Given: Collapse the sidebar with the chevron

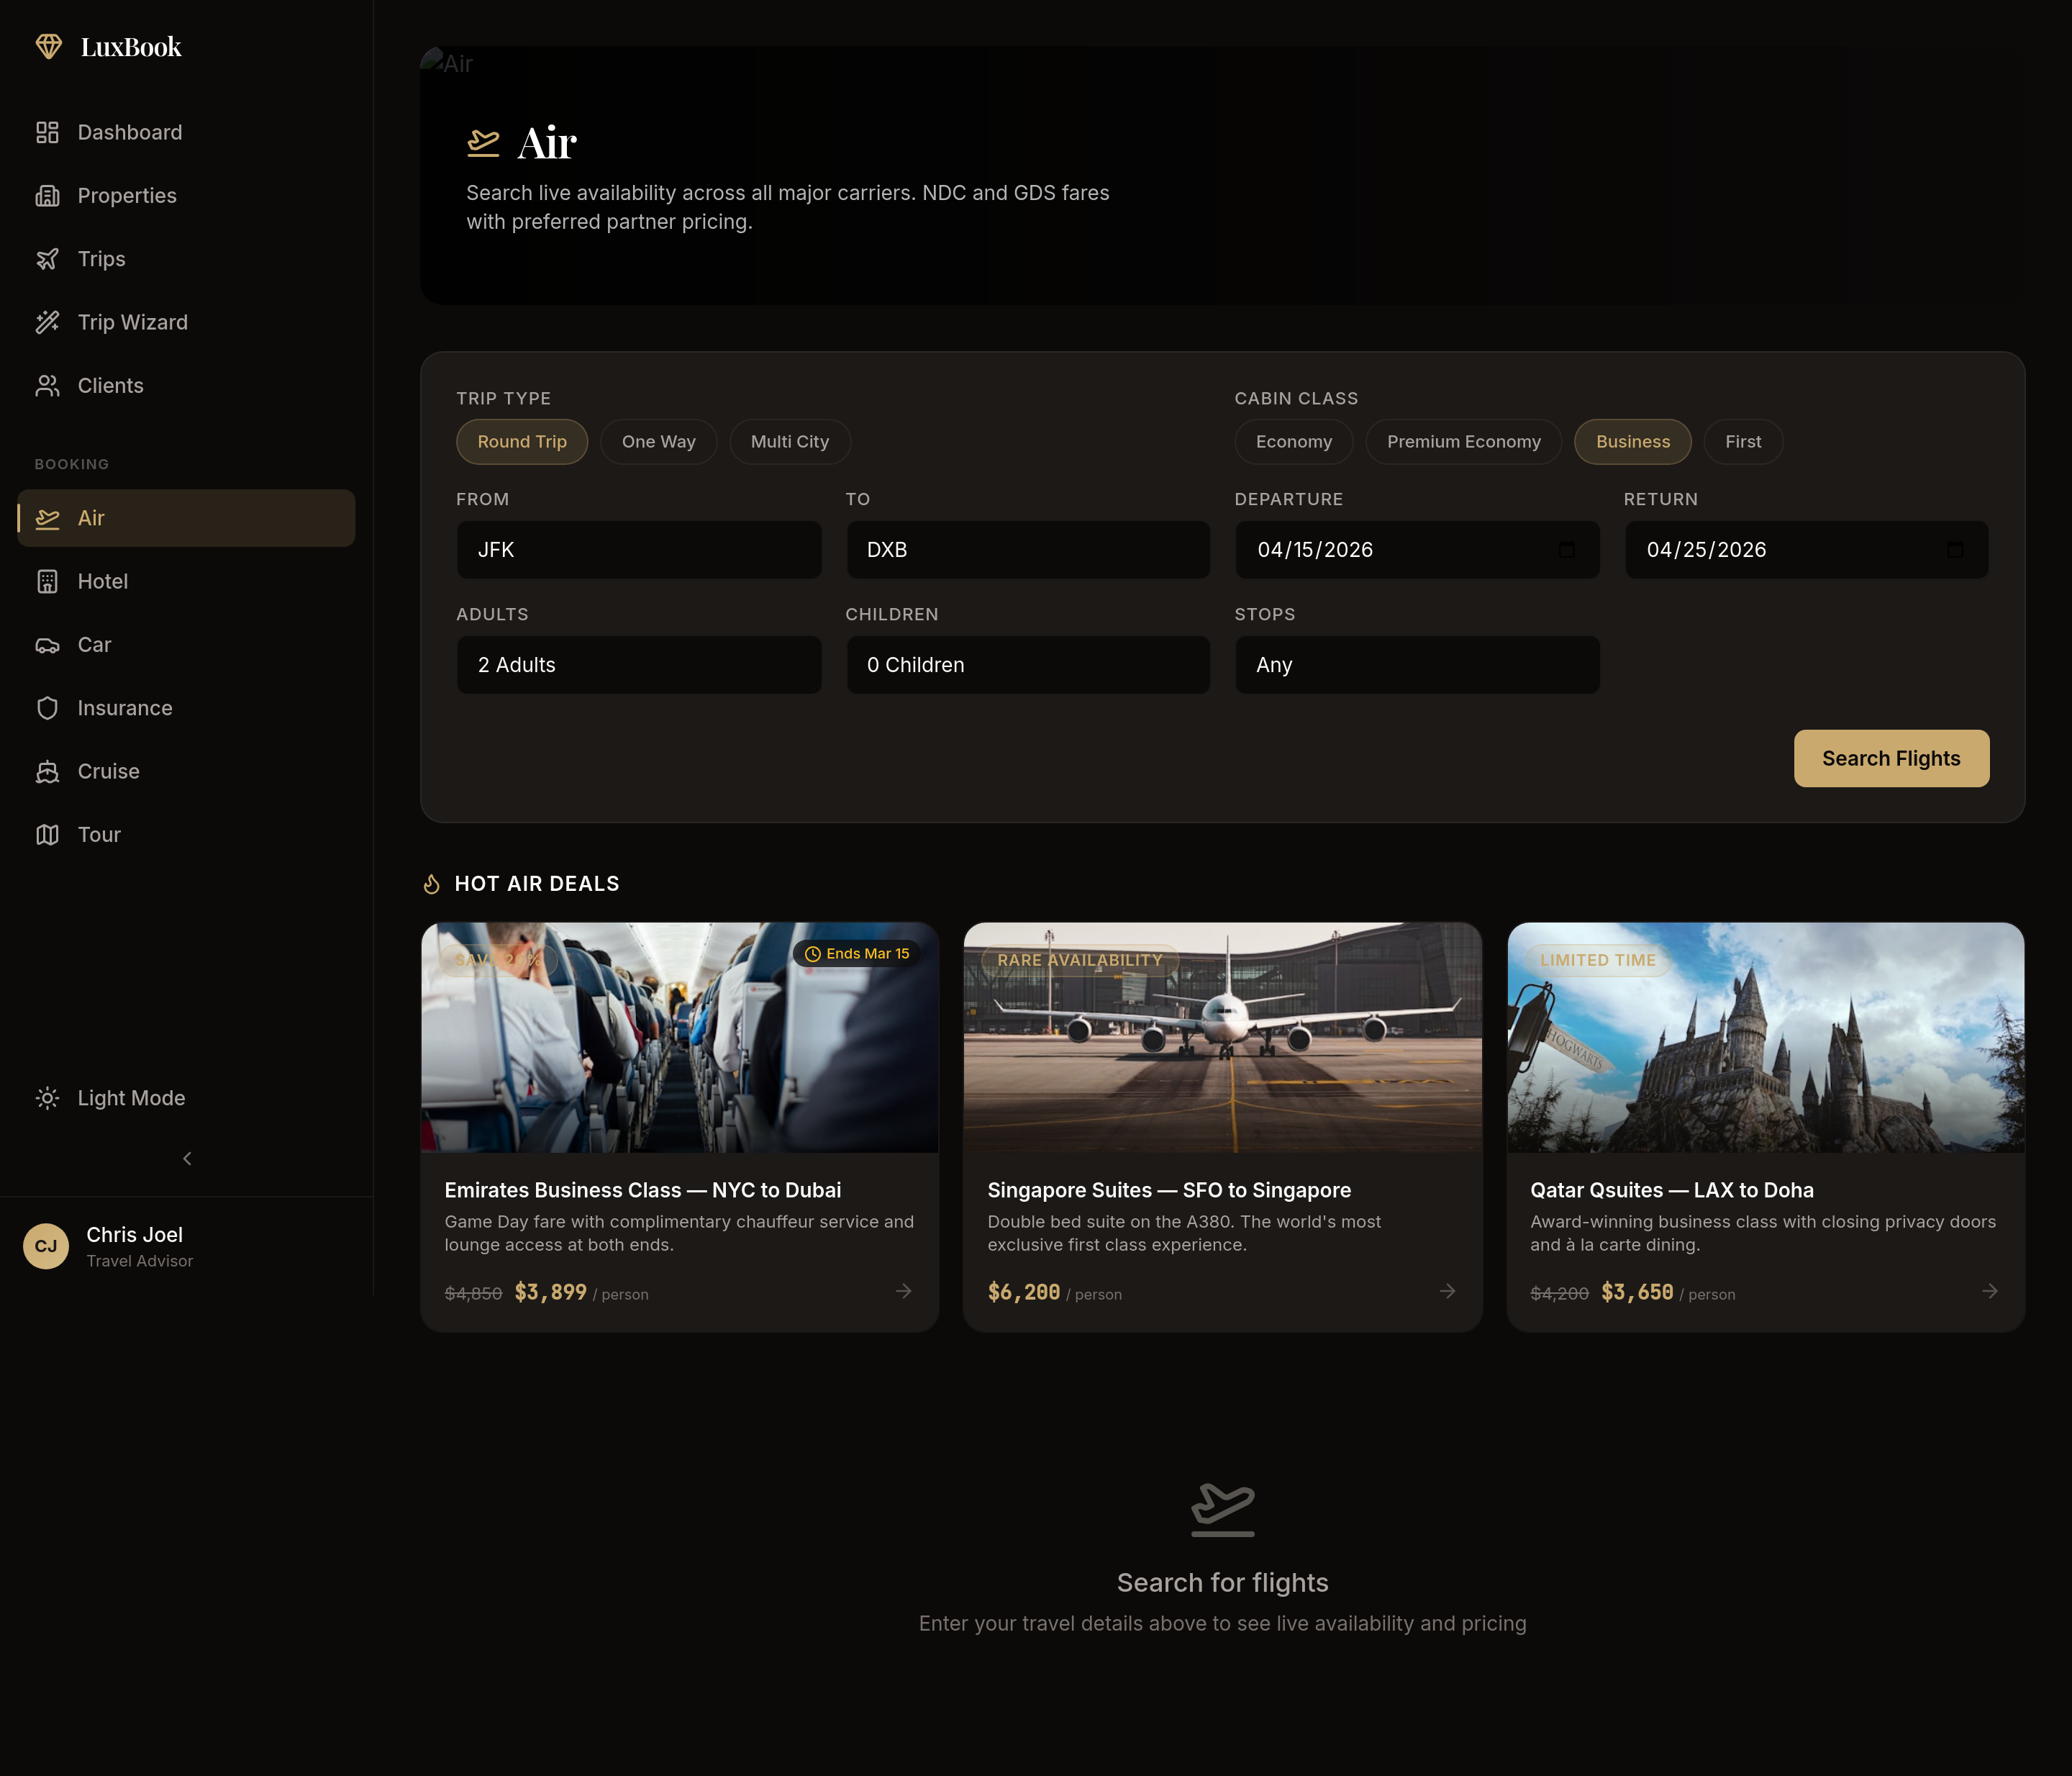Looking at the screenshot, I should point(187,1158).
